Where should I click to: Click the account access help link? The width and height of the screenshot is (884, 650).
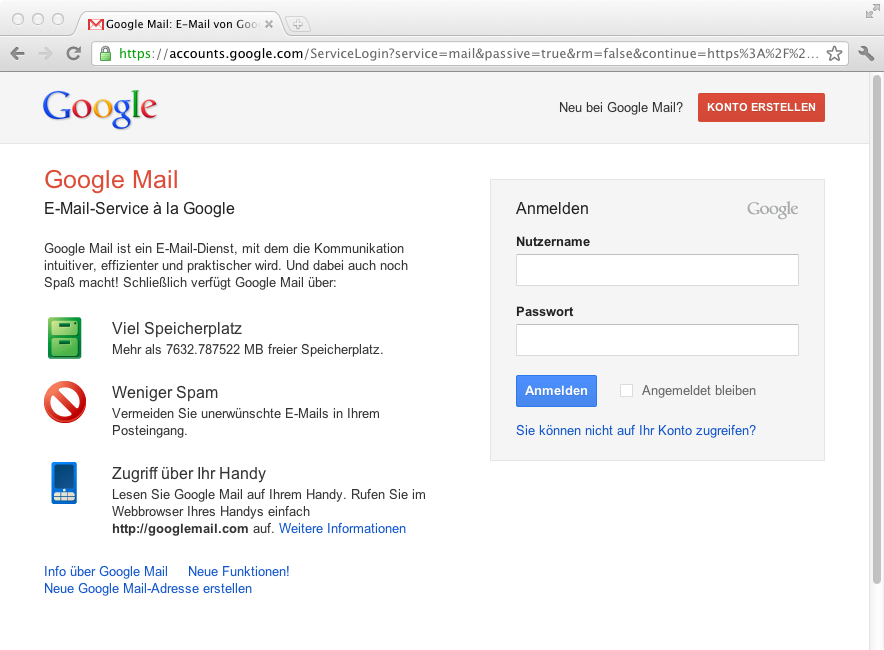click(x=635, y=431)
